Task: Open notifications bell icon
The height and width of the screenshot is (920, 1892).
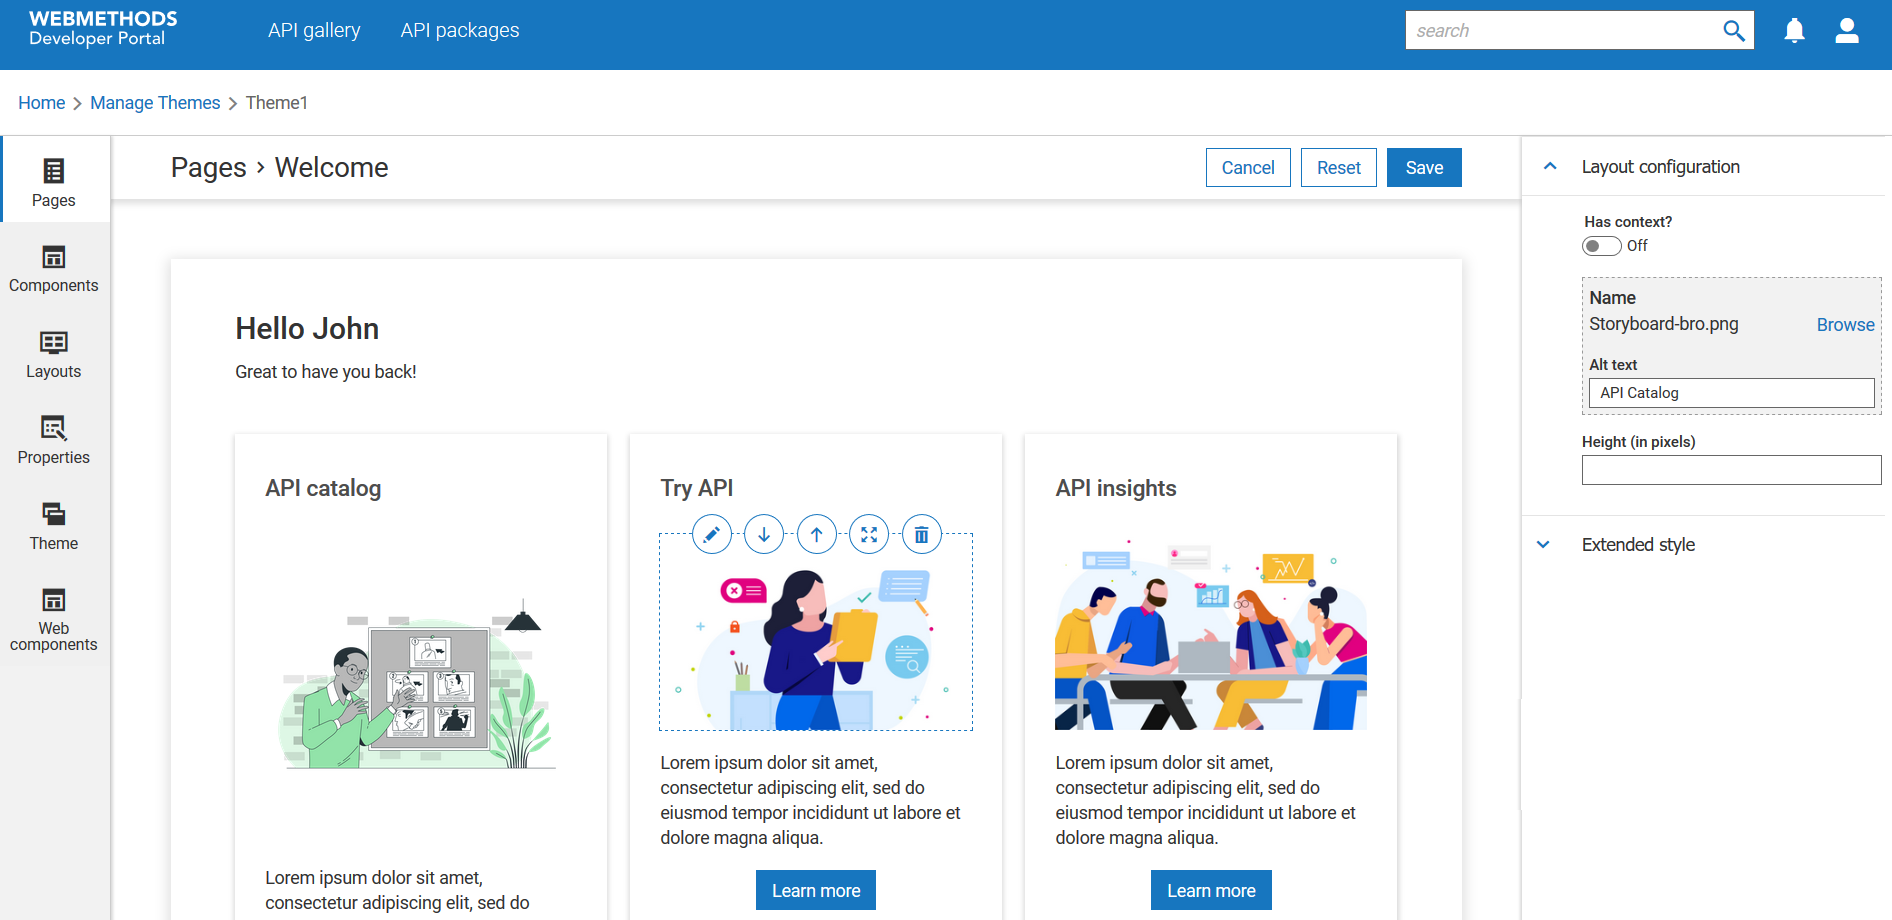Action: pos(1795,31)
